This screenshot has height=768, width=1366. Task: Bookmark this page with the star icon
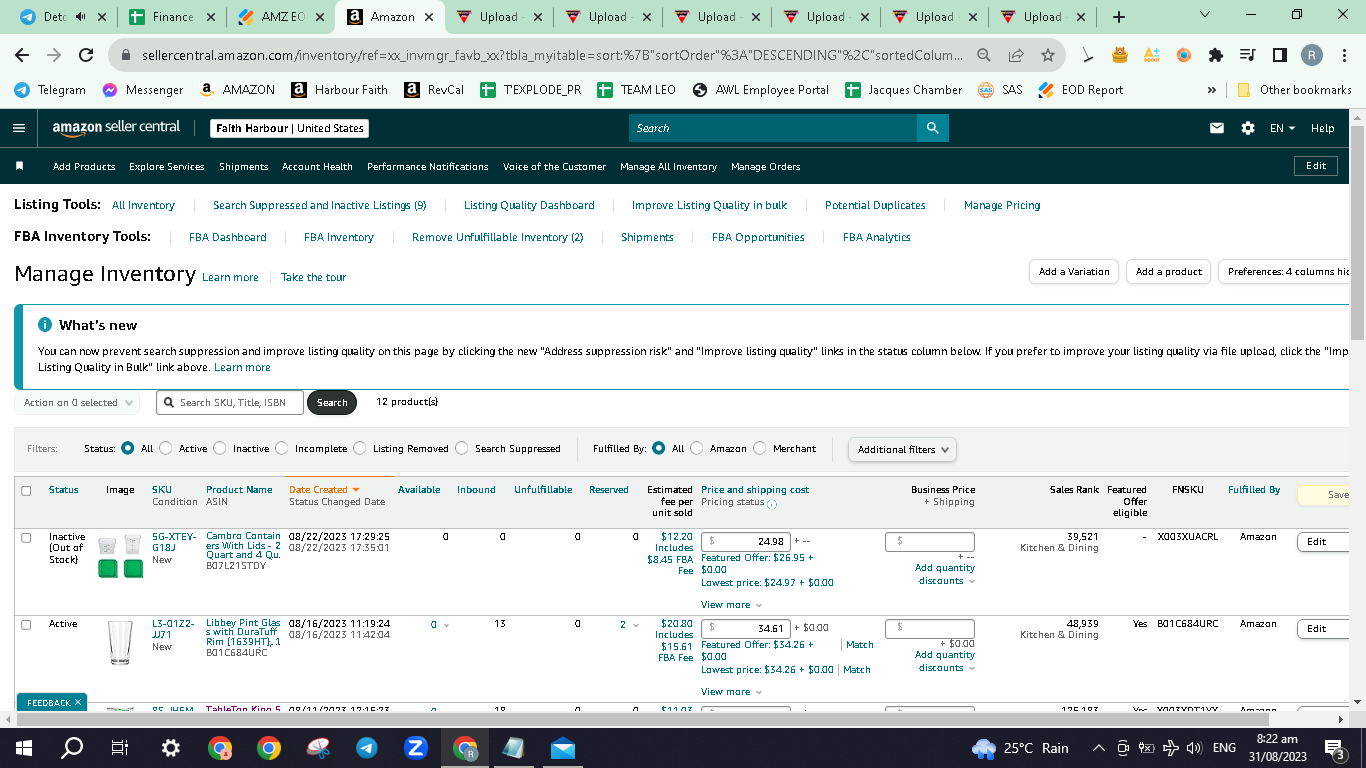click(x=1047, y=55)
